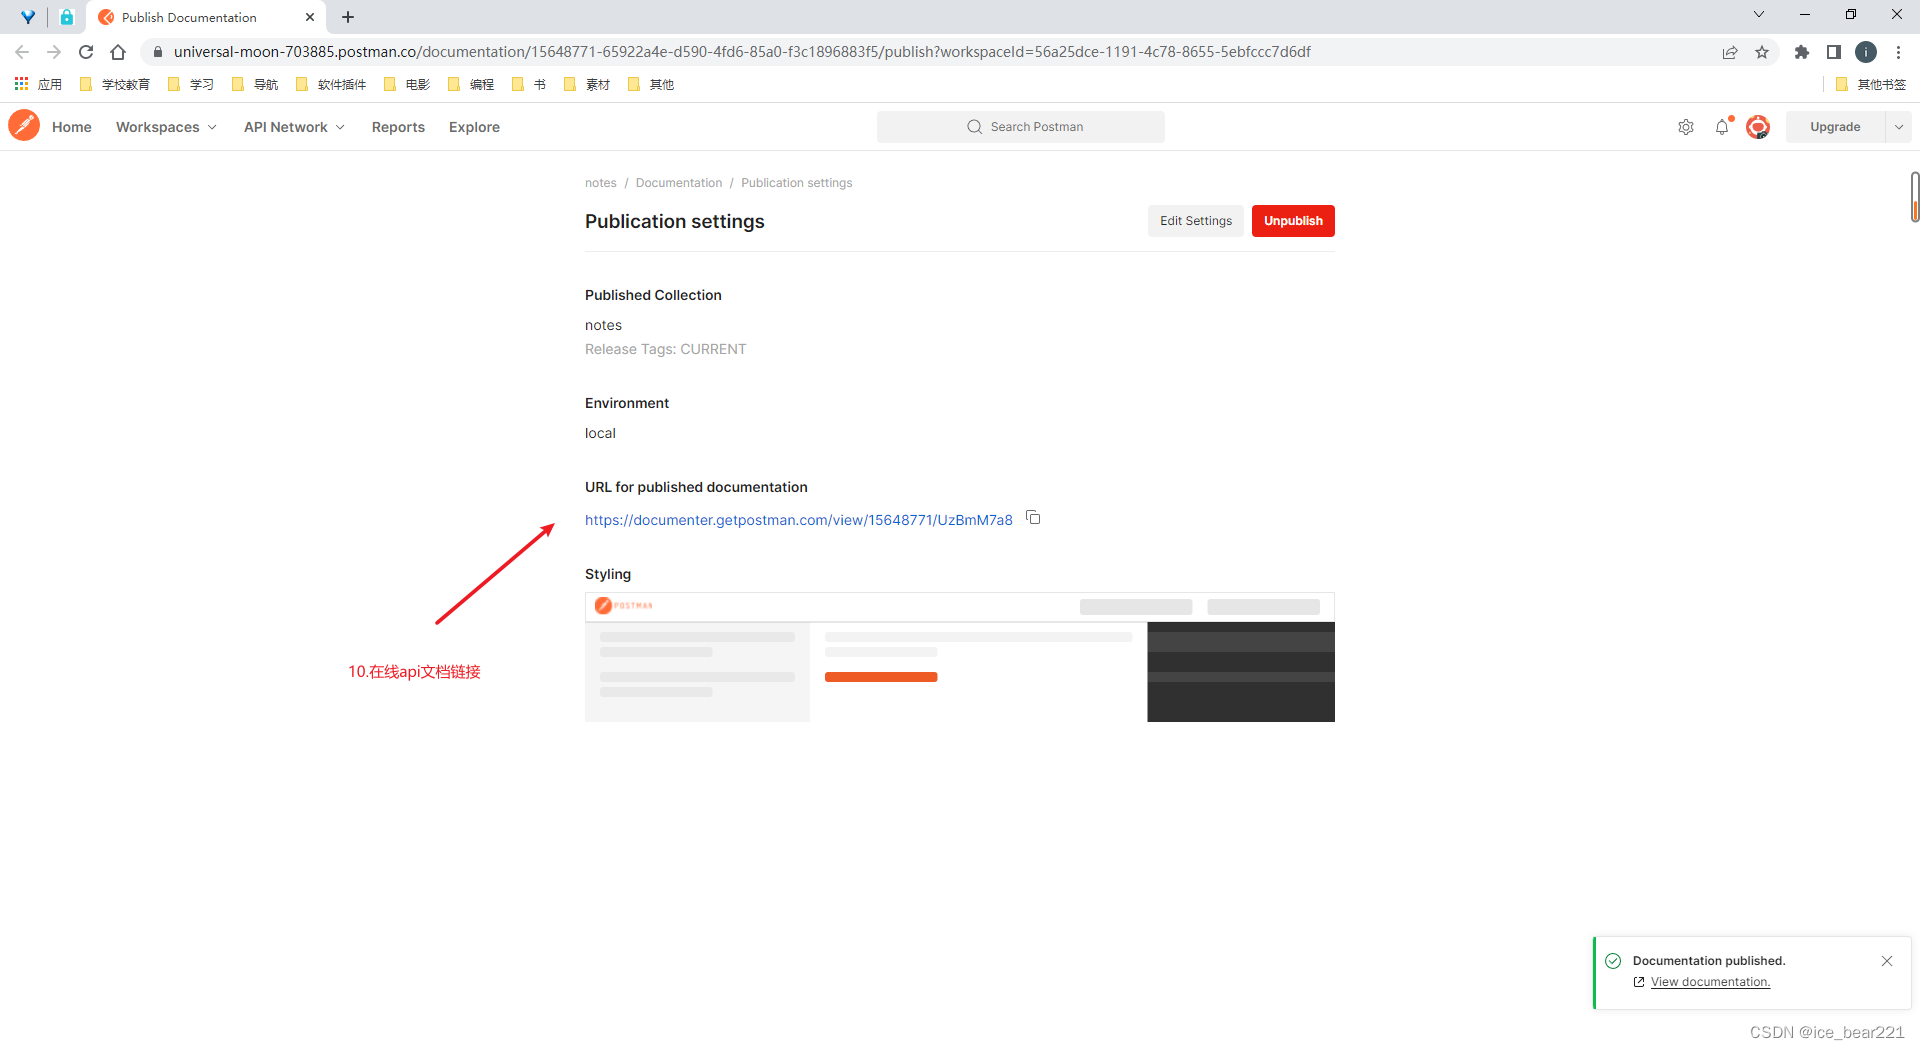Click the Upgrade button
Screen dimensions: 1920x1050
click(1835, 127)
